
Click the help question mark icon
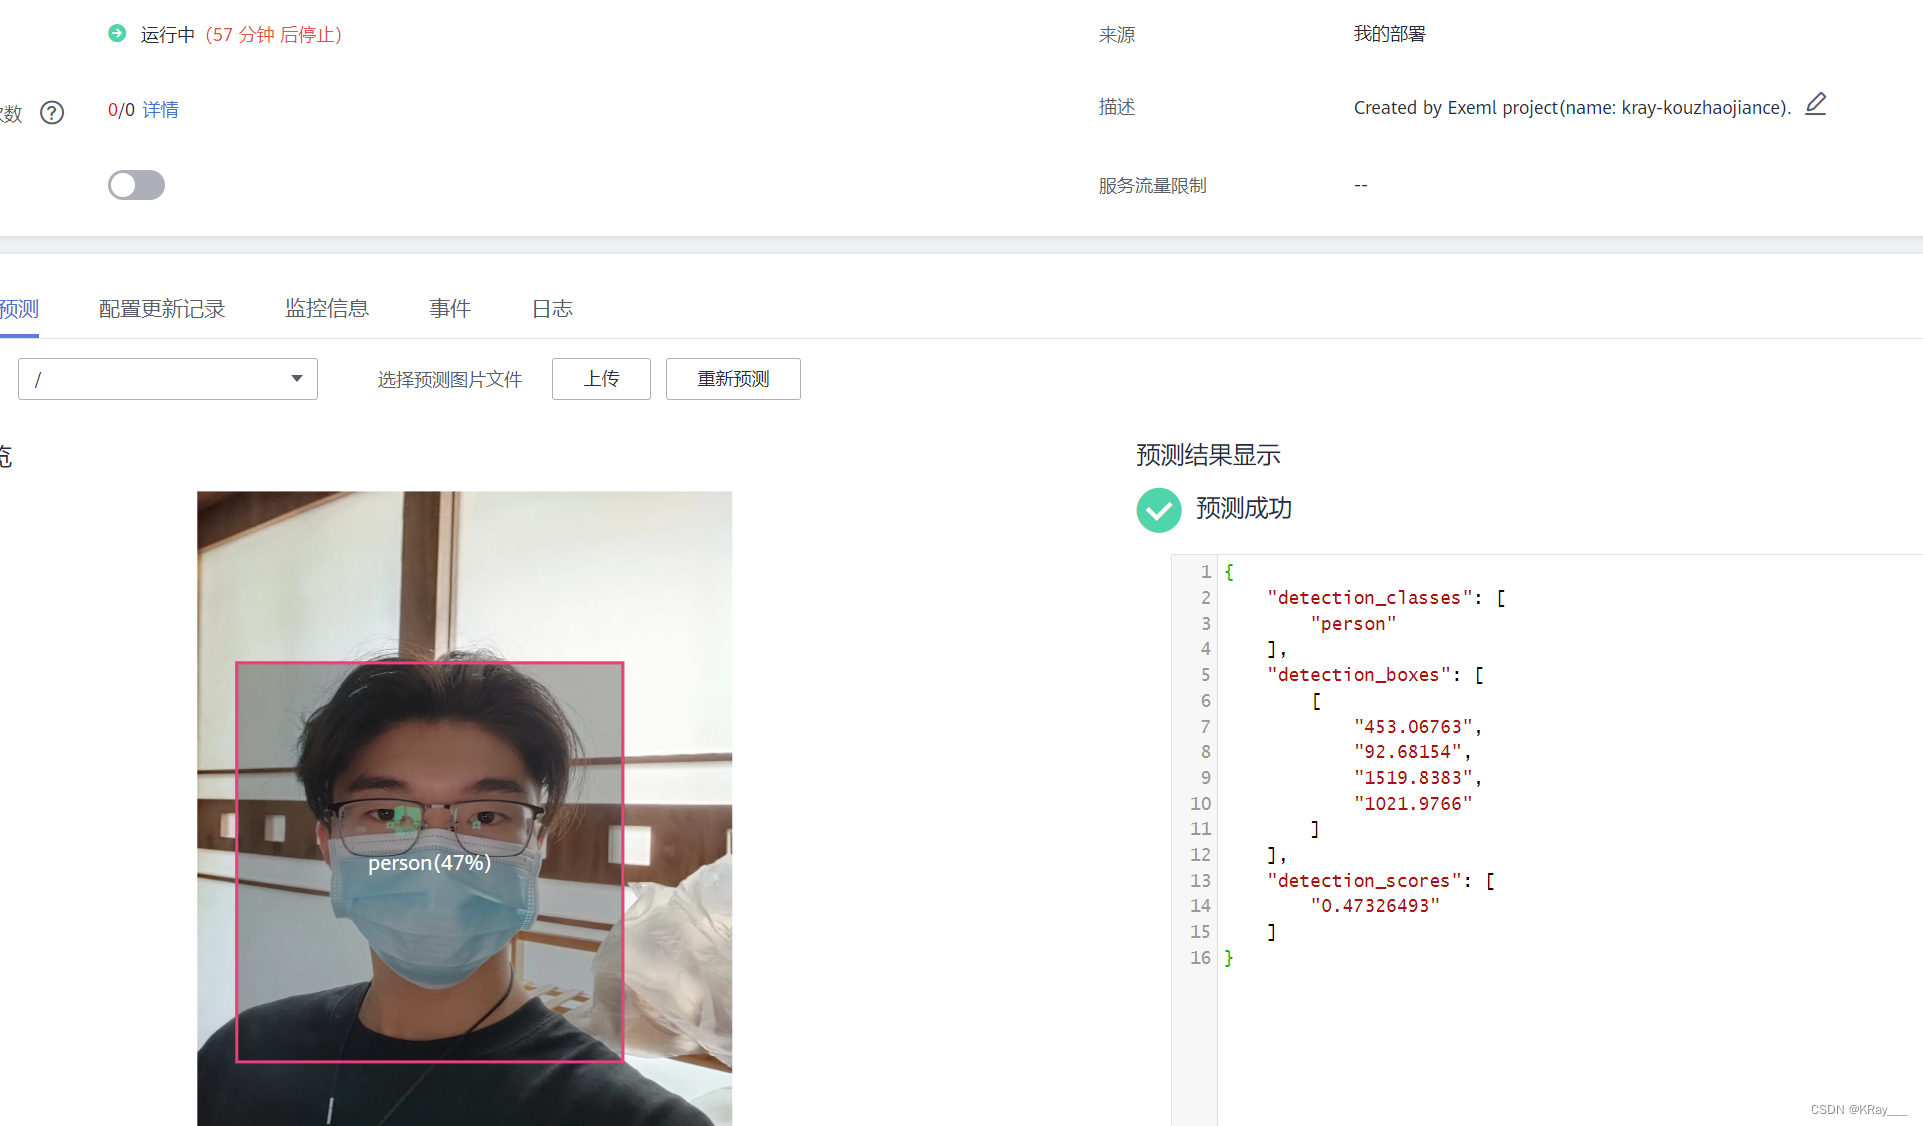52,112
